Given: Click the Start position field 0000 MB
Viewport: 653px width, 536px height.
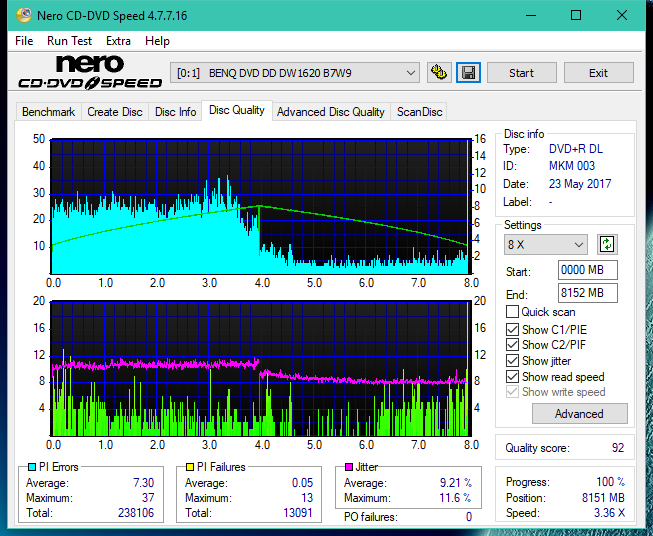Looking at the screenshot, I should (587, 270).
